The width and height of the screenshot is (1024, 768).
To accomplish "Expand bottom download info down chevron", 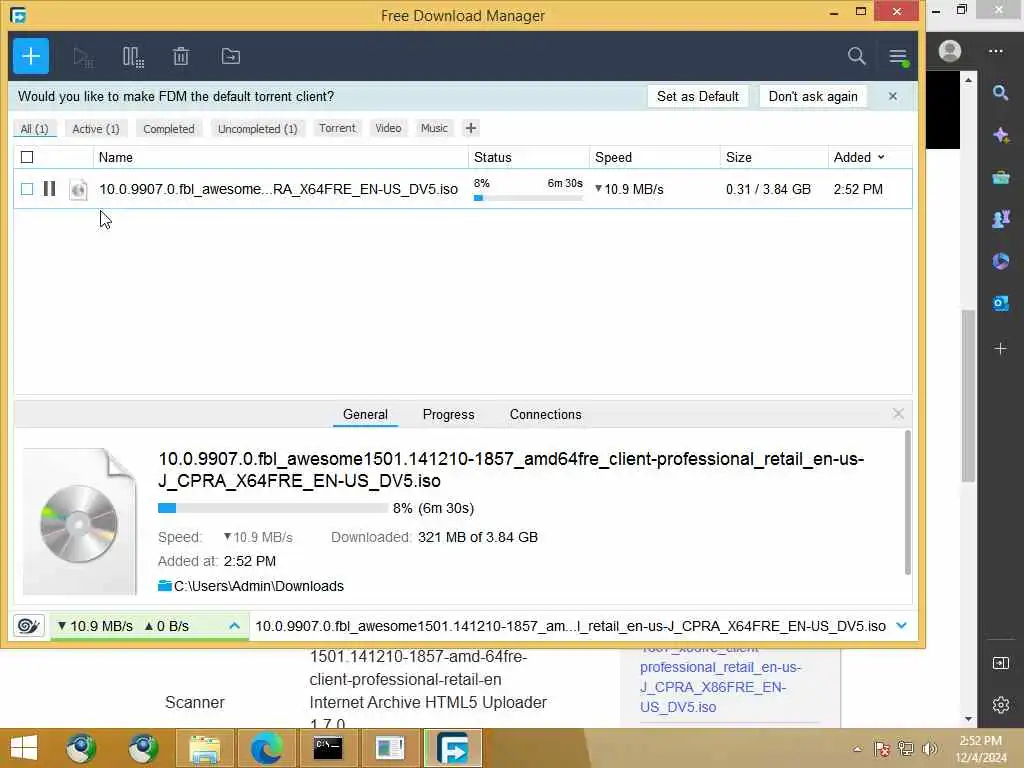I will click(902, 626).
